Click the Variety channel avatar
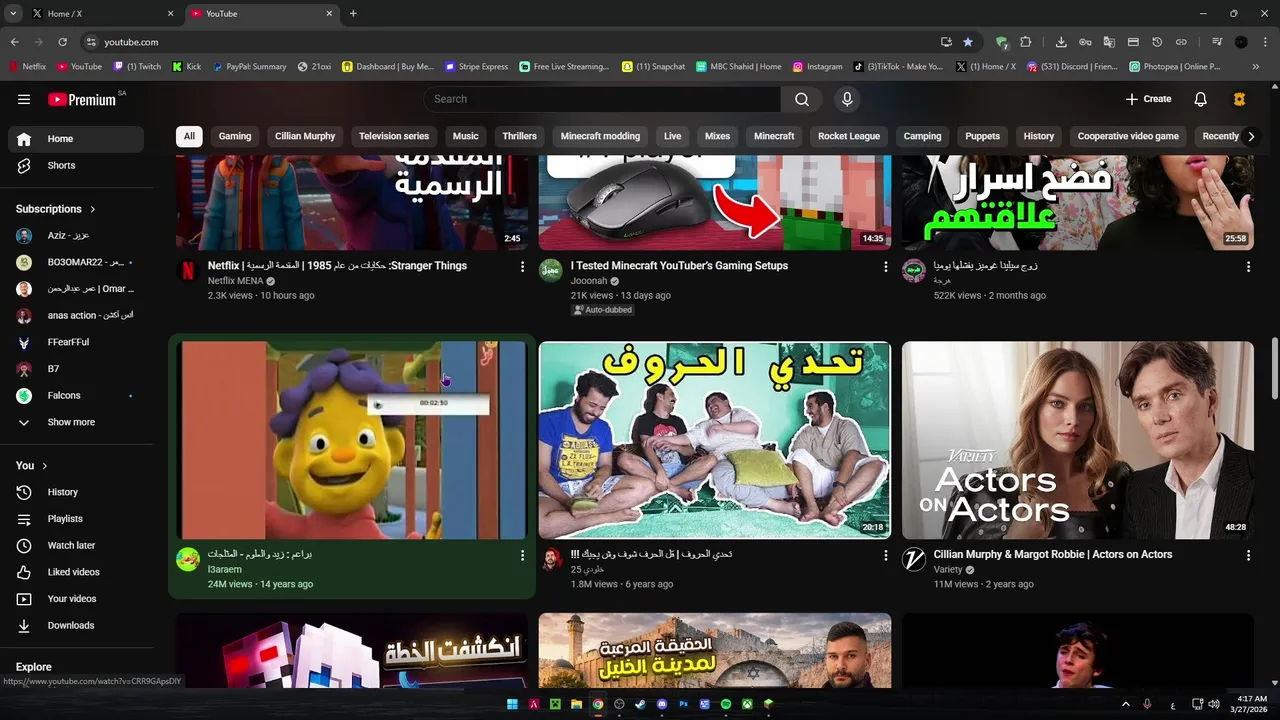The width and height of the screenshot is (1280, 720). tap(914, 559)
